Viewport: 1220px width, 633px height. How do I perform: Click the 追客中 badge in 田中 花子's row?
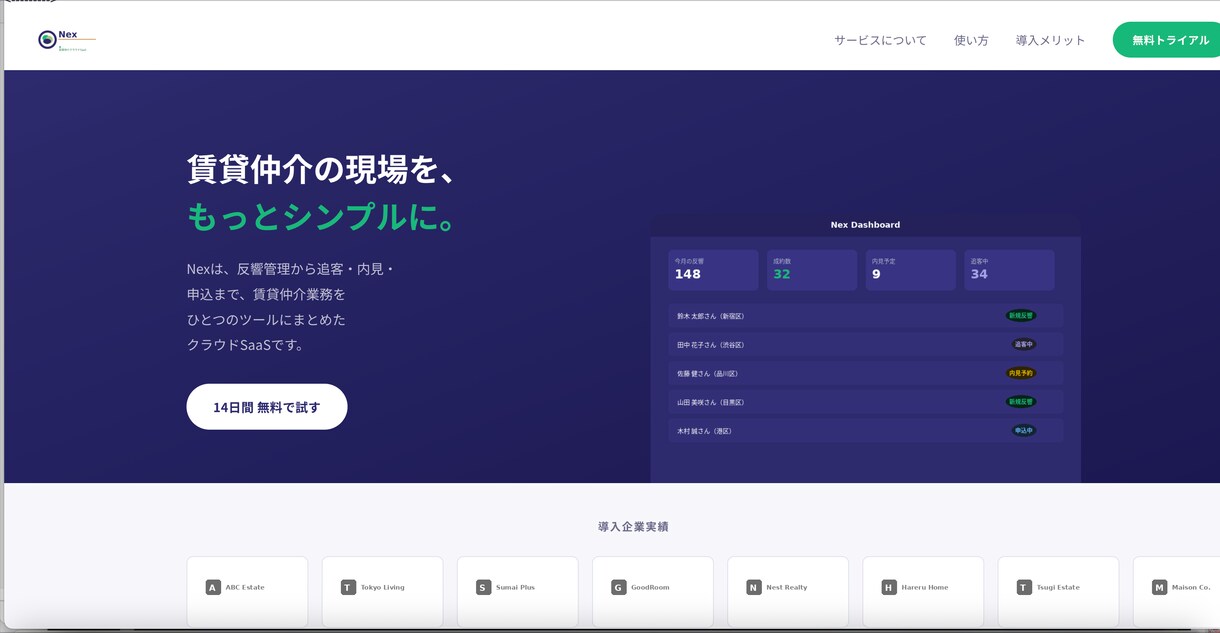coord(1023,344)
